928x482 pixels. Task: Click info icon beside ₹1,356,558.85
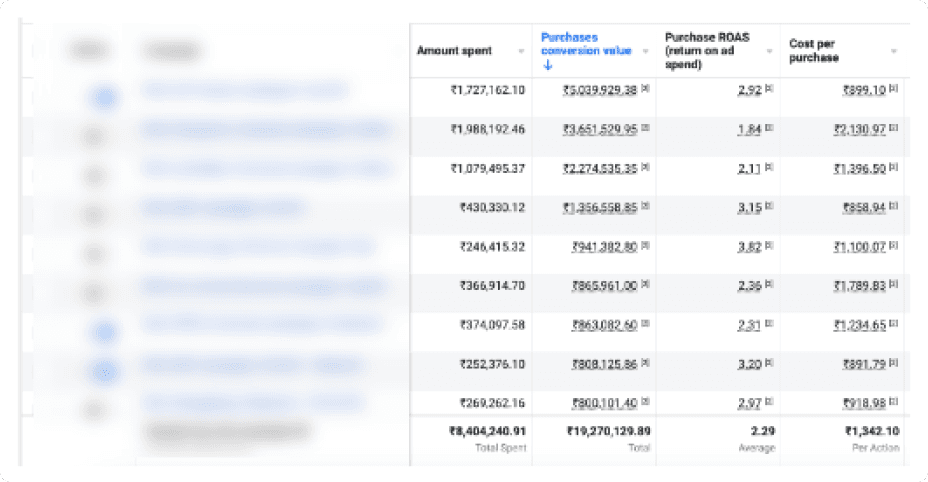646,206
